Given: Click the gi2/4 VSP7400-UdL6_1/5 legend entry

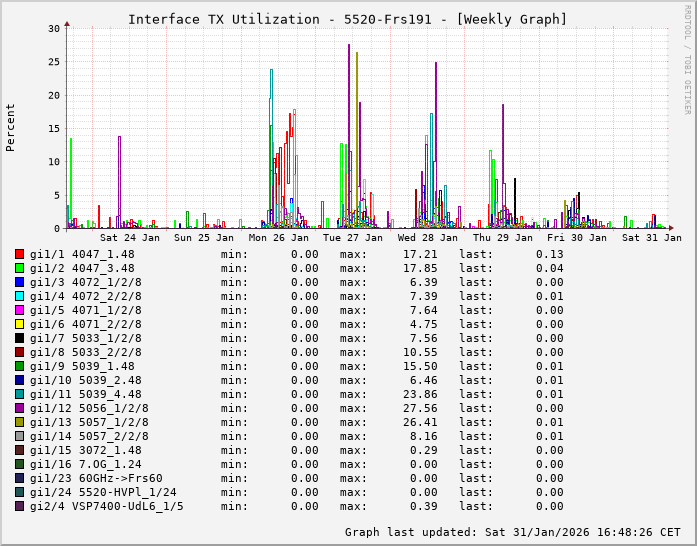Looking at the screenshot, I should (x=107, y=506).
